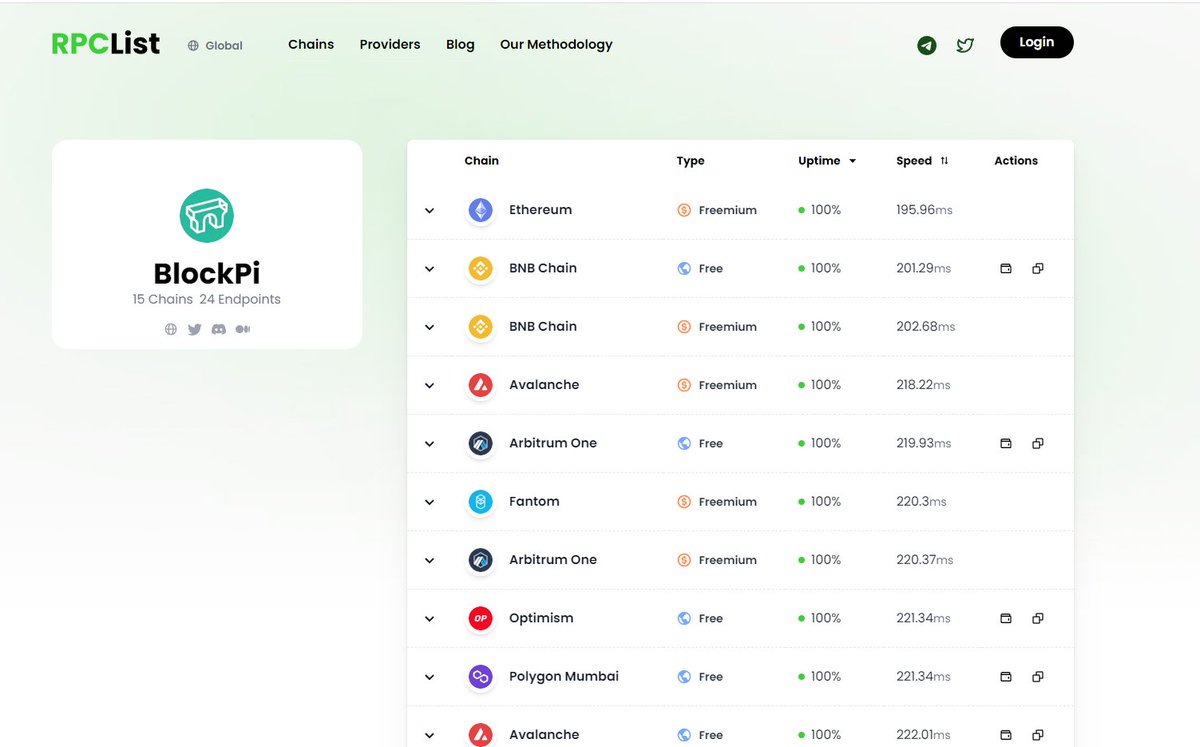Click the Polygon Mumbai chain name
Viewport: 1200px width, 747px height.
(564, 676)
